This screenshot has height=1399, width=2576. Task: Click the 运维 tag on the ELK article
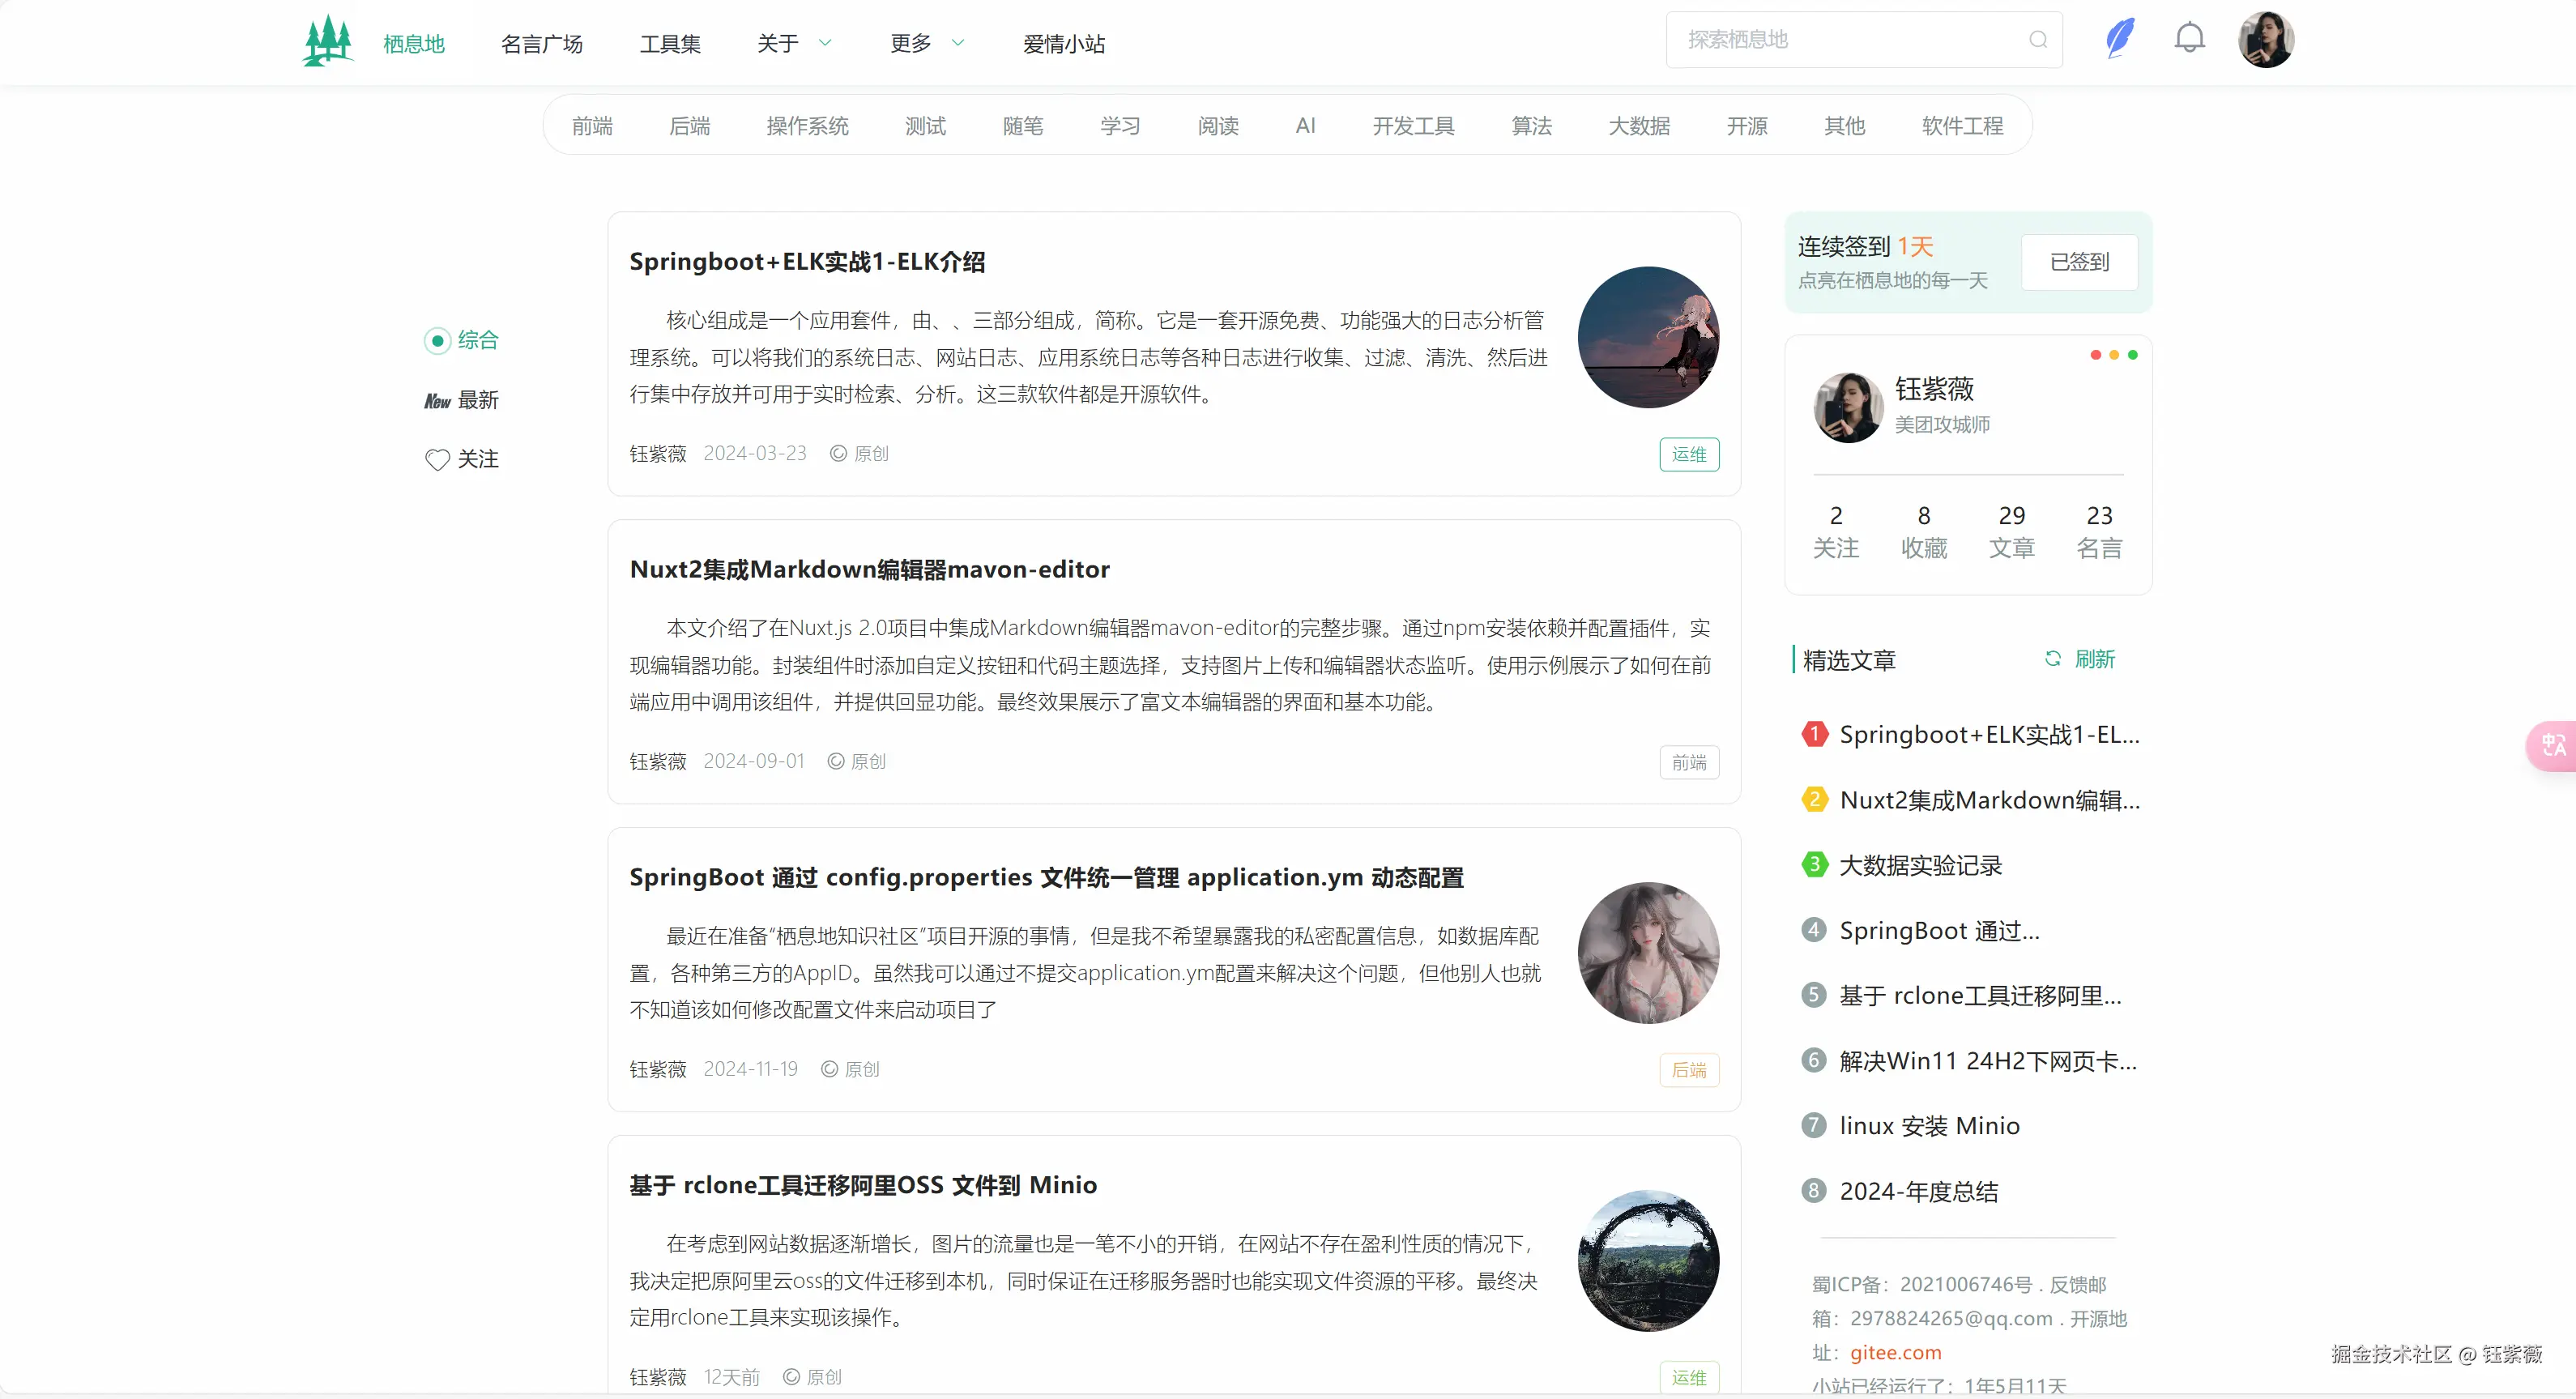[1688, 453]
